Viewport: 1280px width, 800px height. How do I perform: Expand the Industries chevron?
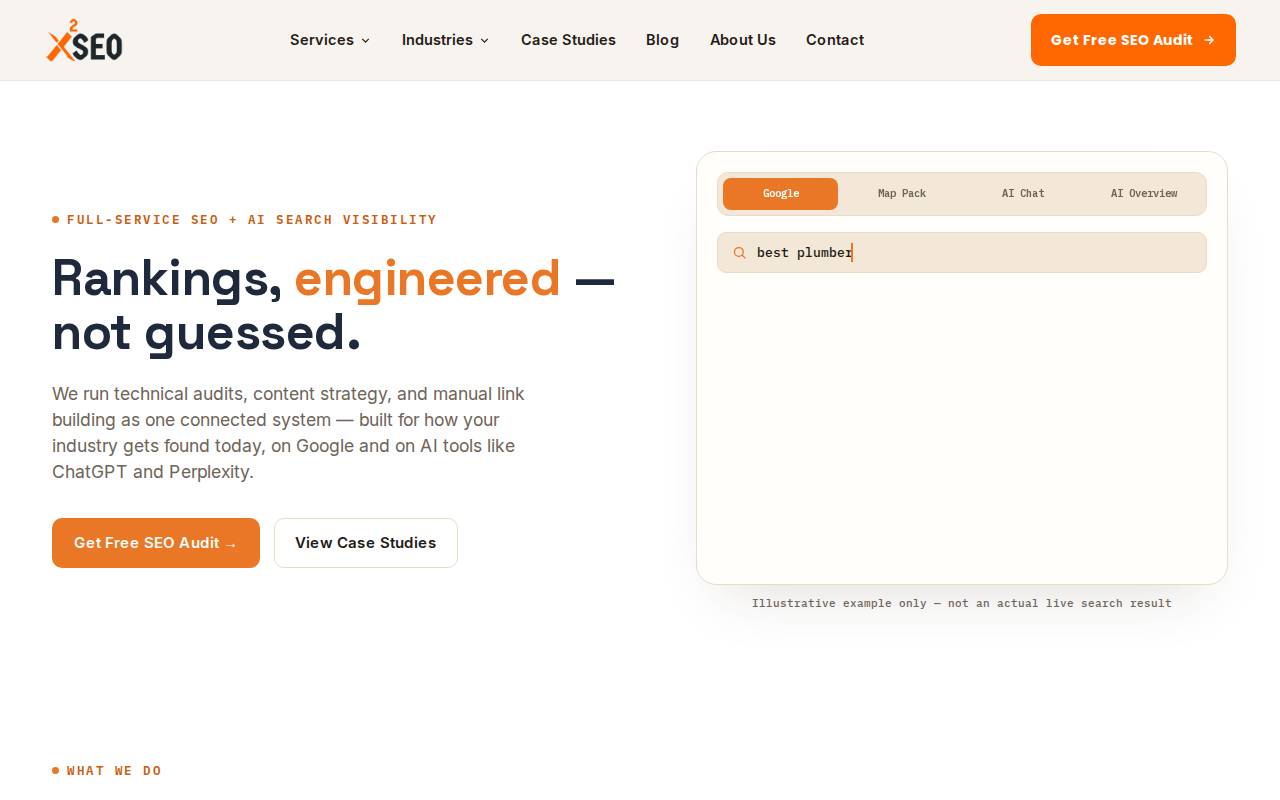484,40
